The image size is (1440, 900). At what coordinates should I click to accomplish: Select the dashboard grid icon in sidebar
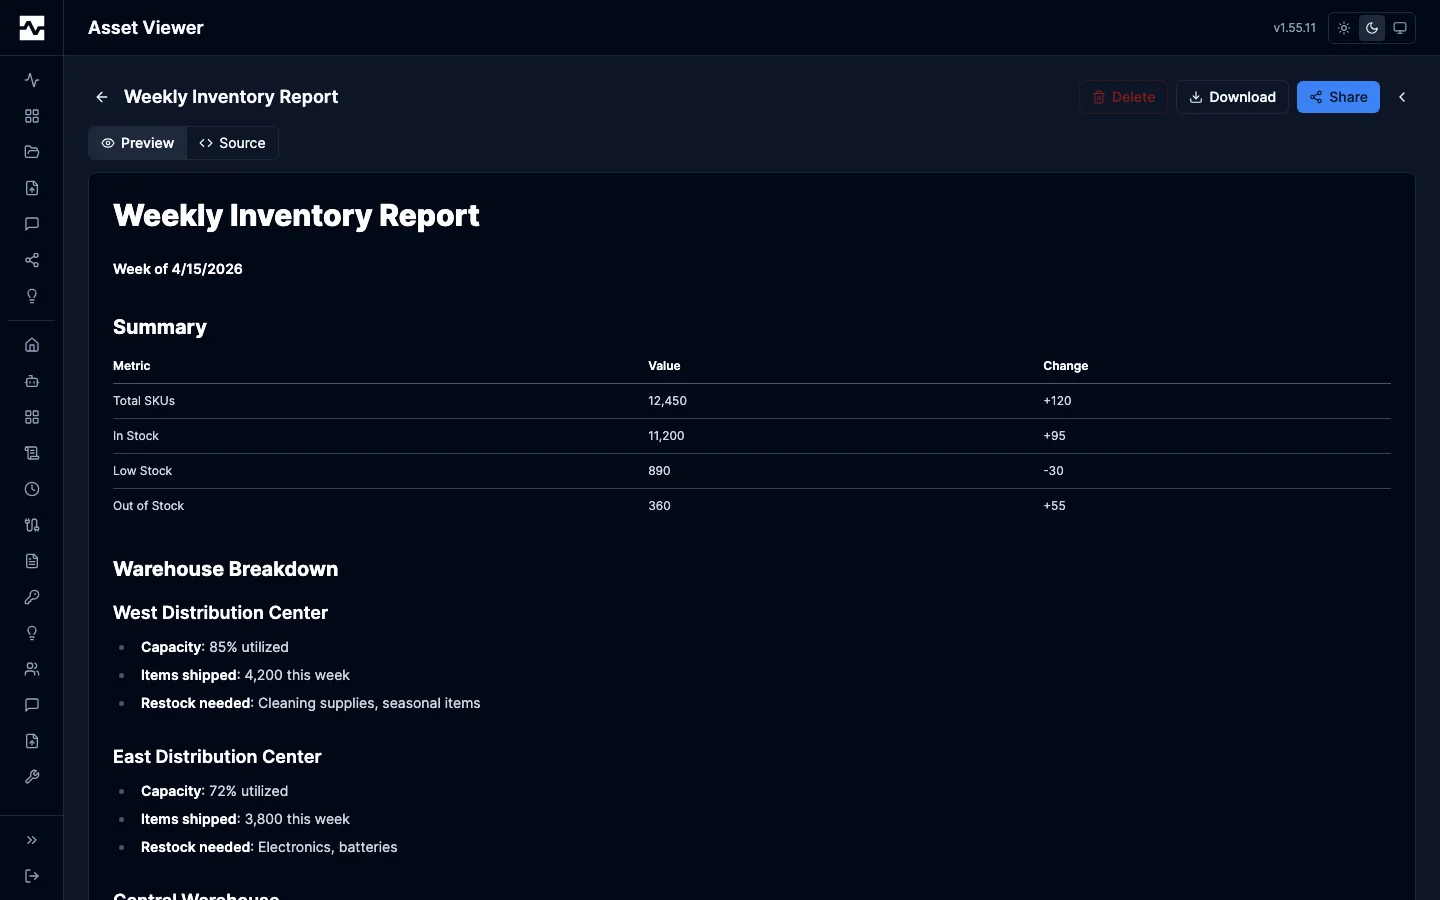coord(31,116)
